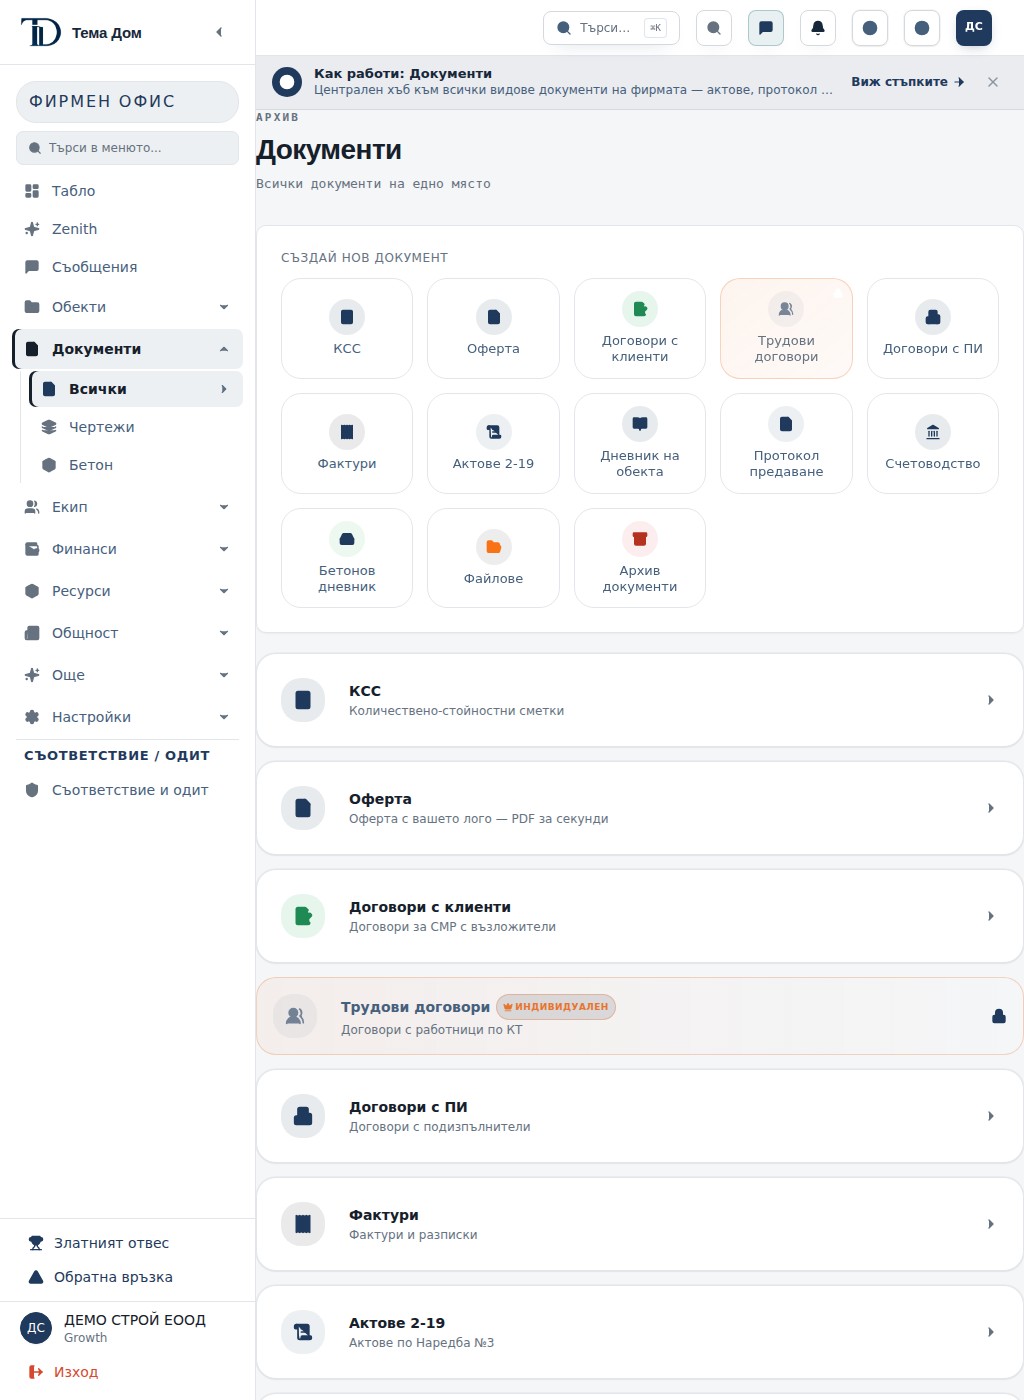Expand the Екип sidebar menu
The height and width of the screenshot is (1400, 1024).
(127, 507)
